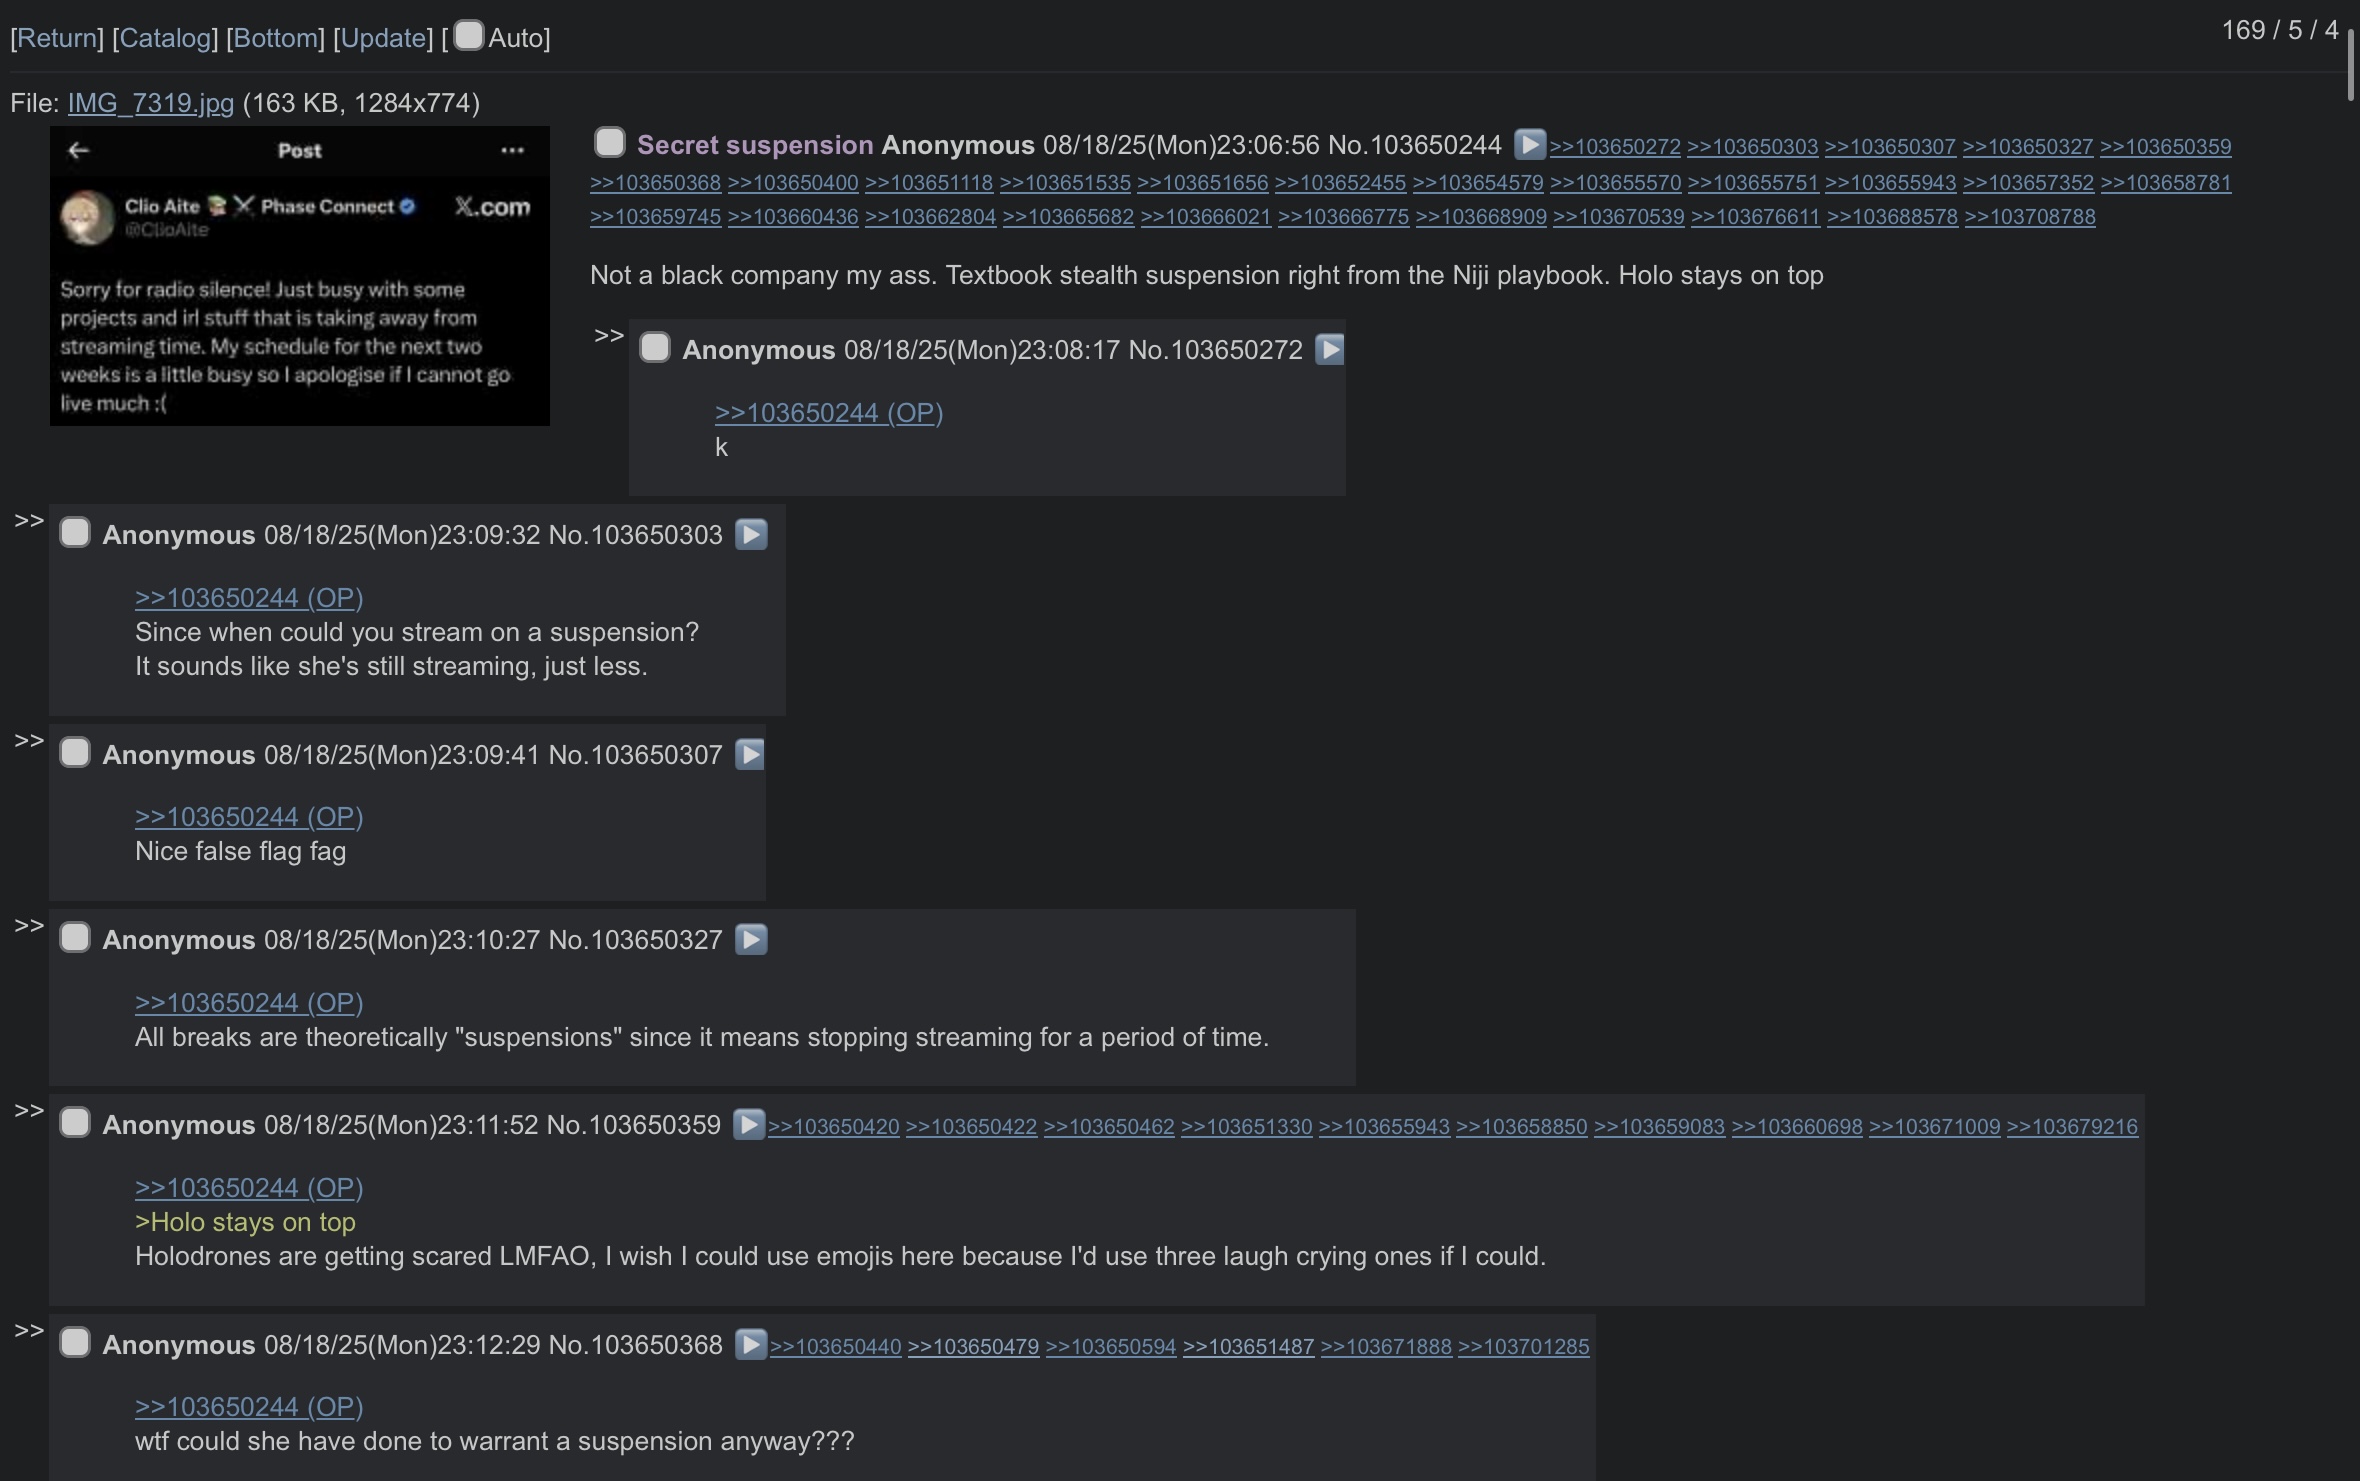Expand the Clio Aite tweet thumbnail

coord(299,276)
